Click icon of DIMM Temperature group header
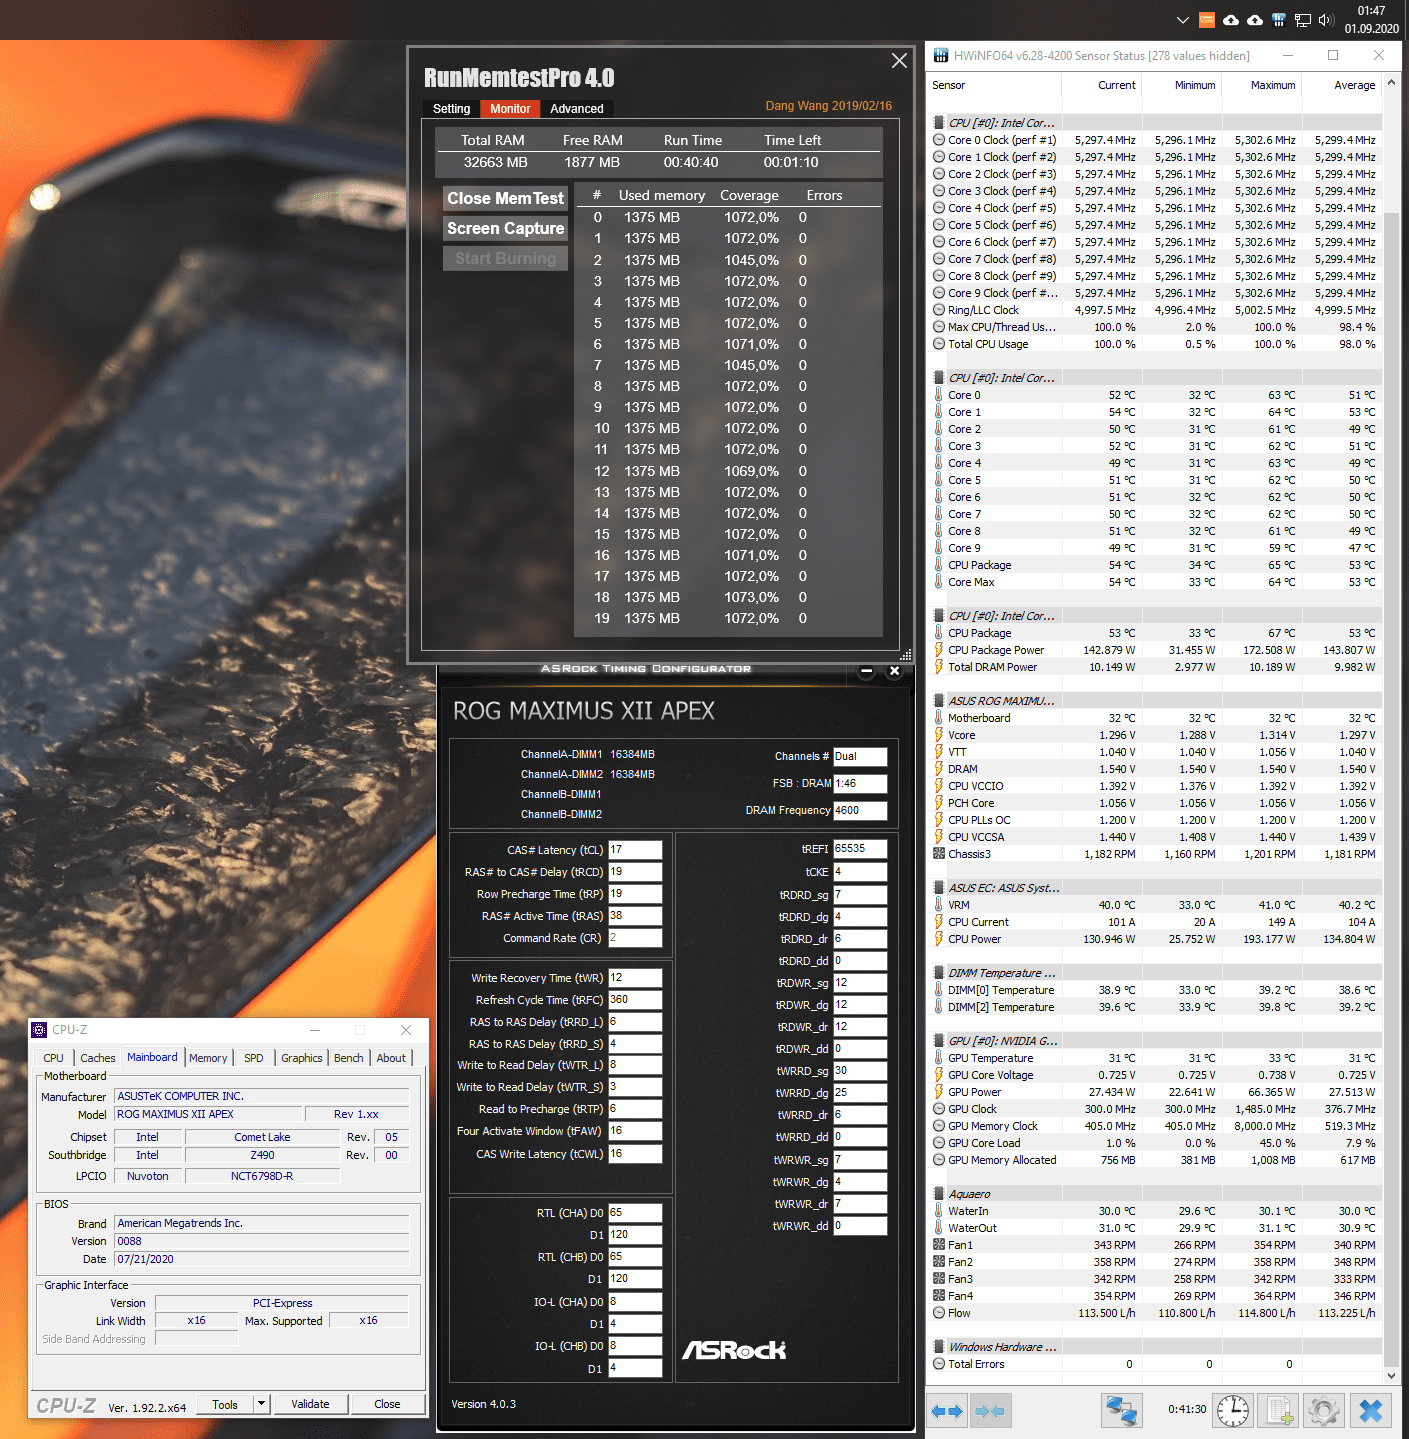 pos(938,973)
